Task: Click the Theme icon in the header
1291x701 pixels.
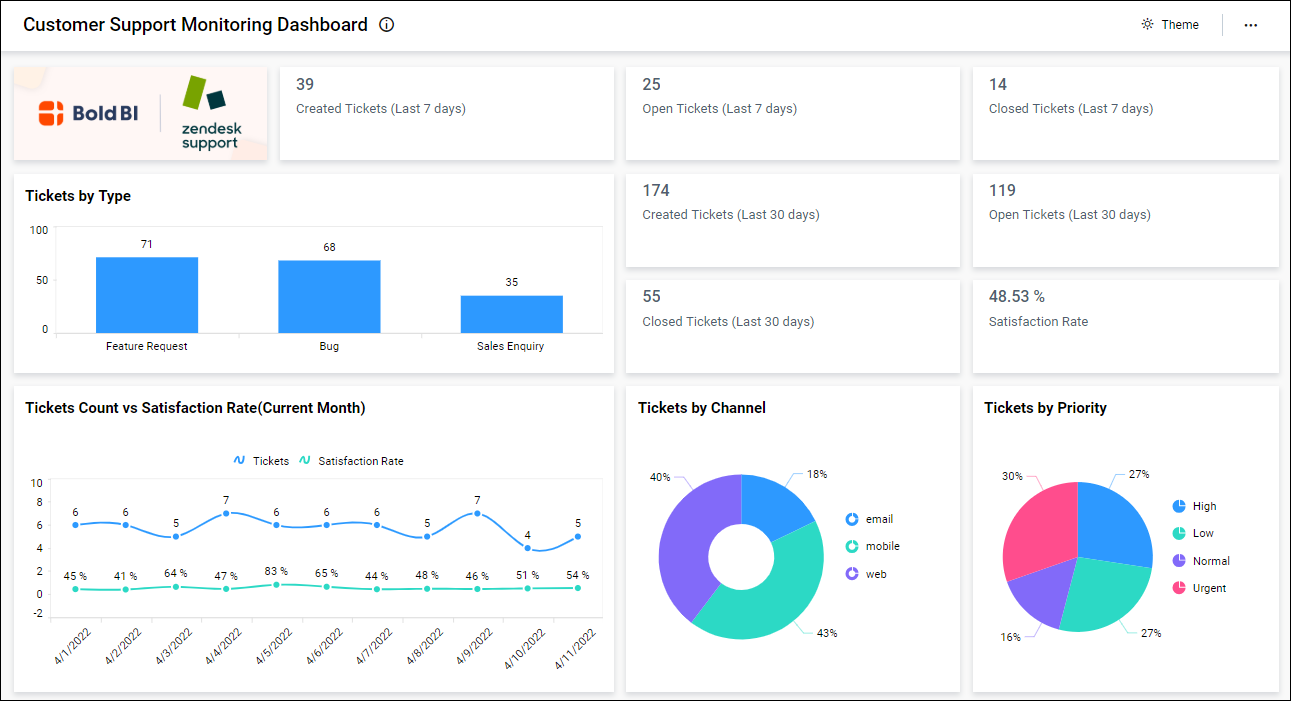Action: 1147,24
